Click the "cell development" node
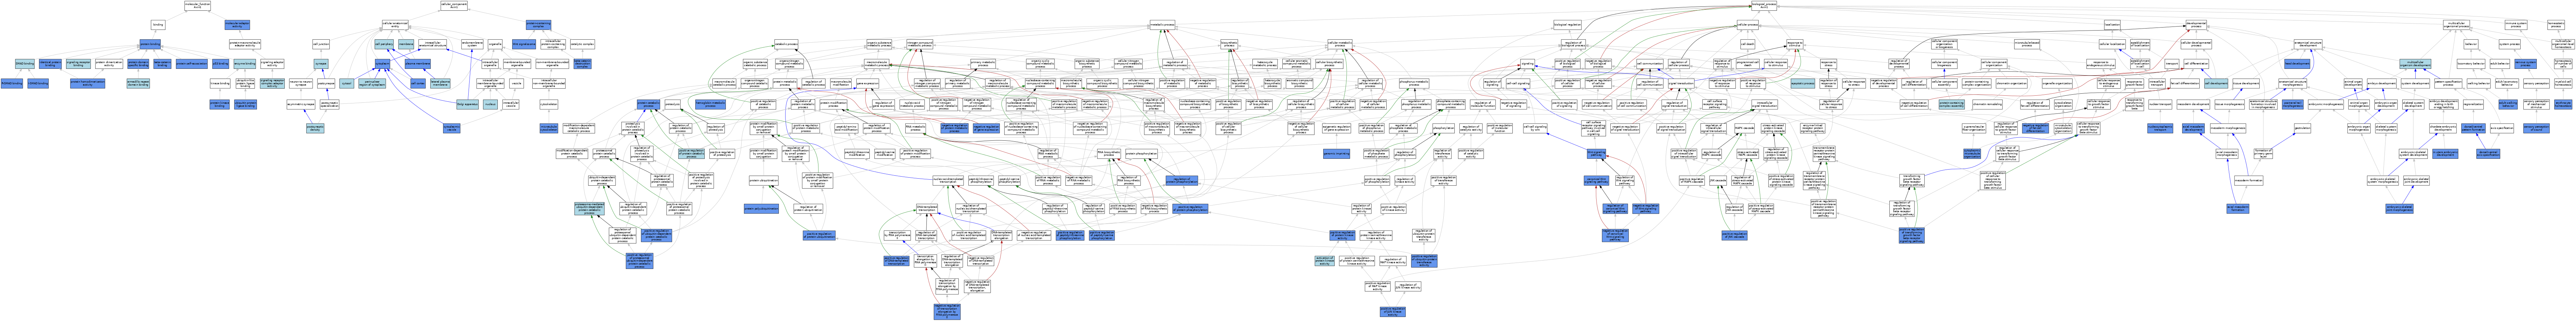The image size is (2576, 321). [x=2216, y=83]
